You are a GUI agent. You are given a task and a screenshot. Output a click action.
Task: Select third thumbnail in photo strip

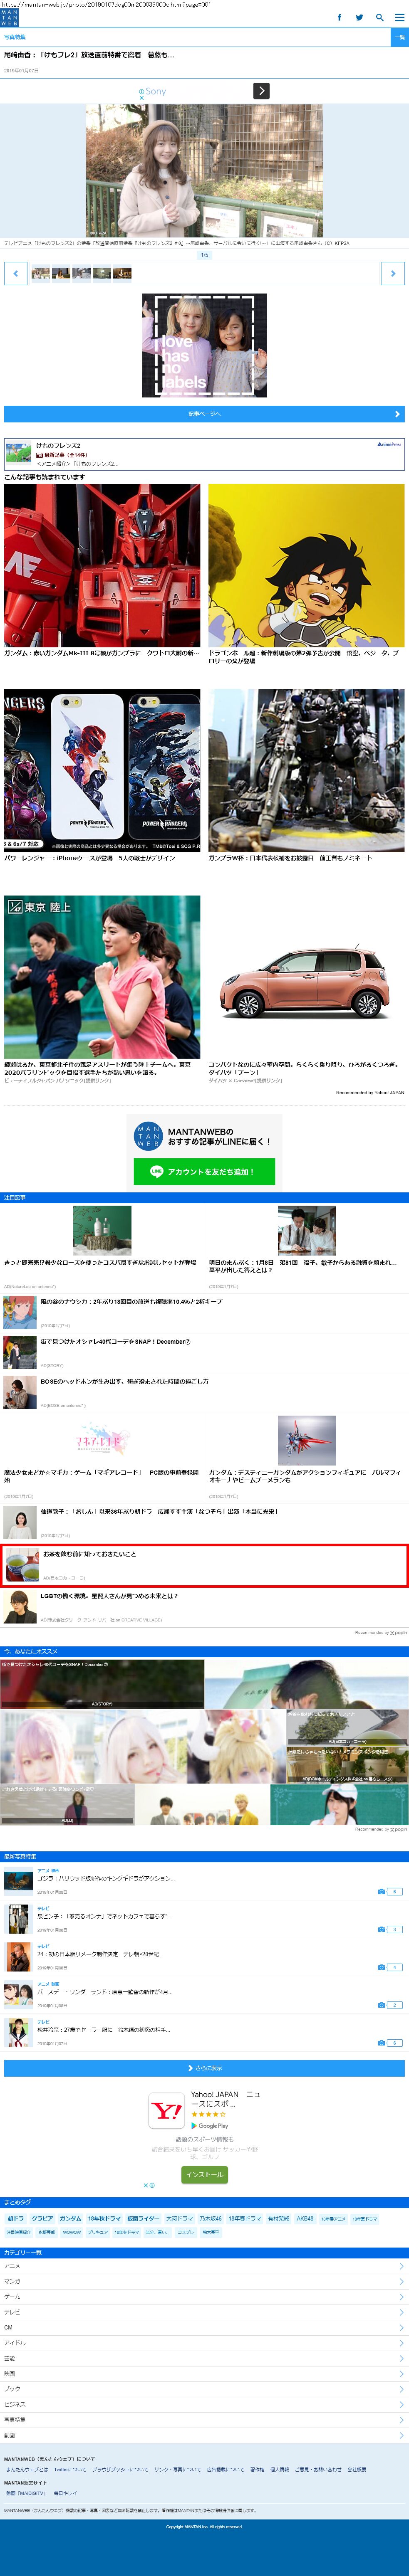point(81,273)
